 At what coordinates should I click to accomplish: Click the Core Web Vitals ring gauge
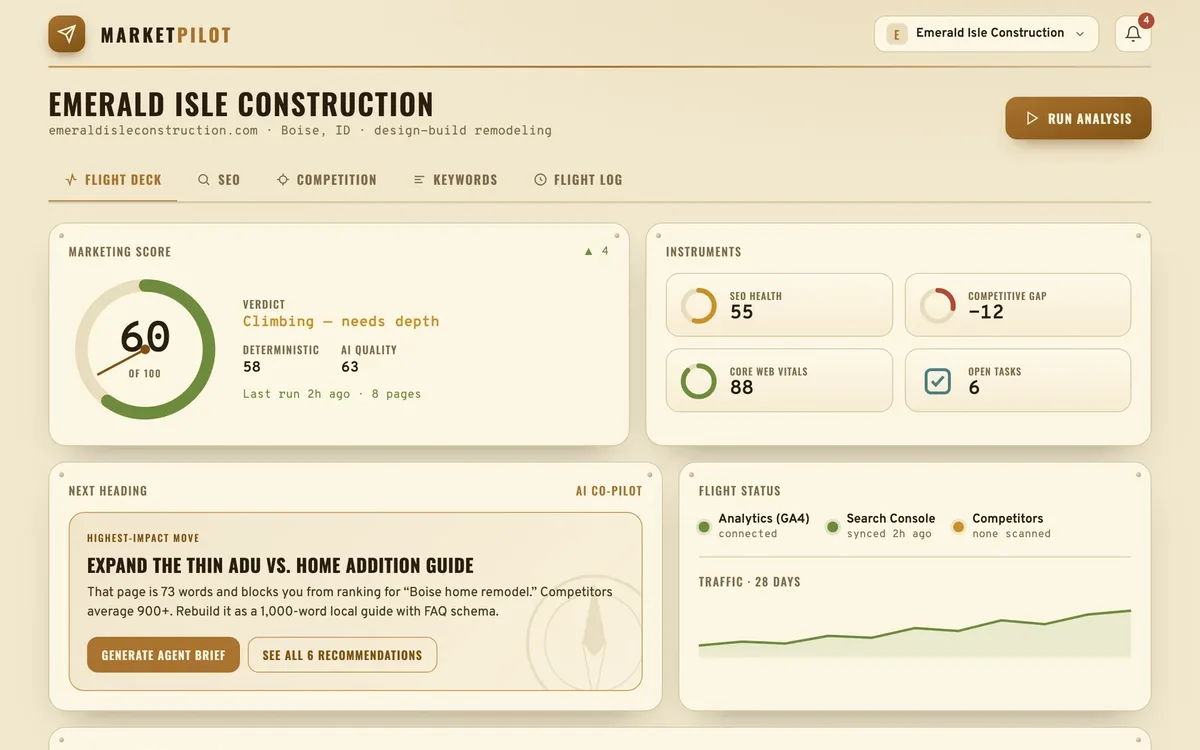click(698, 381)
